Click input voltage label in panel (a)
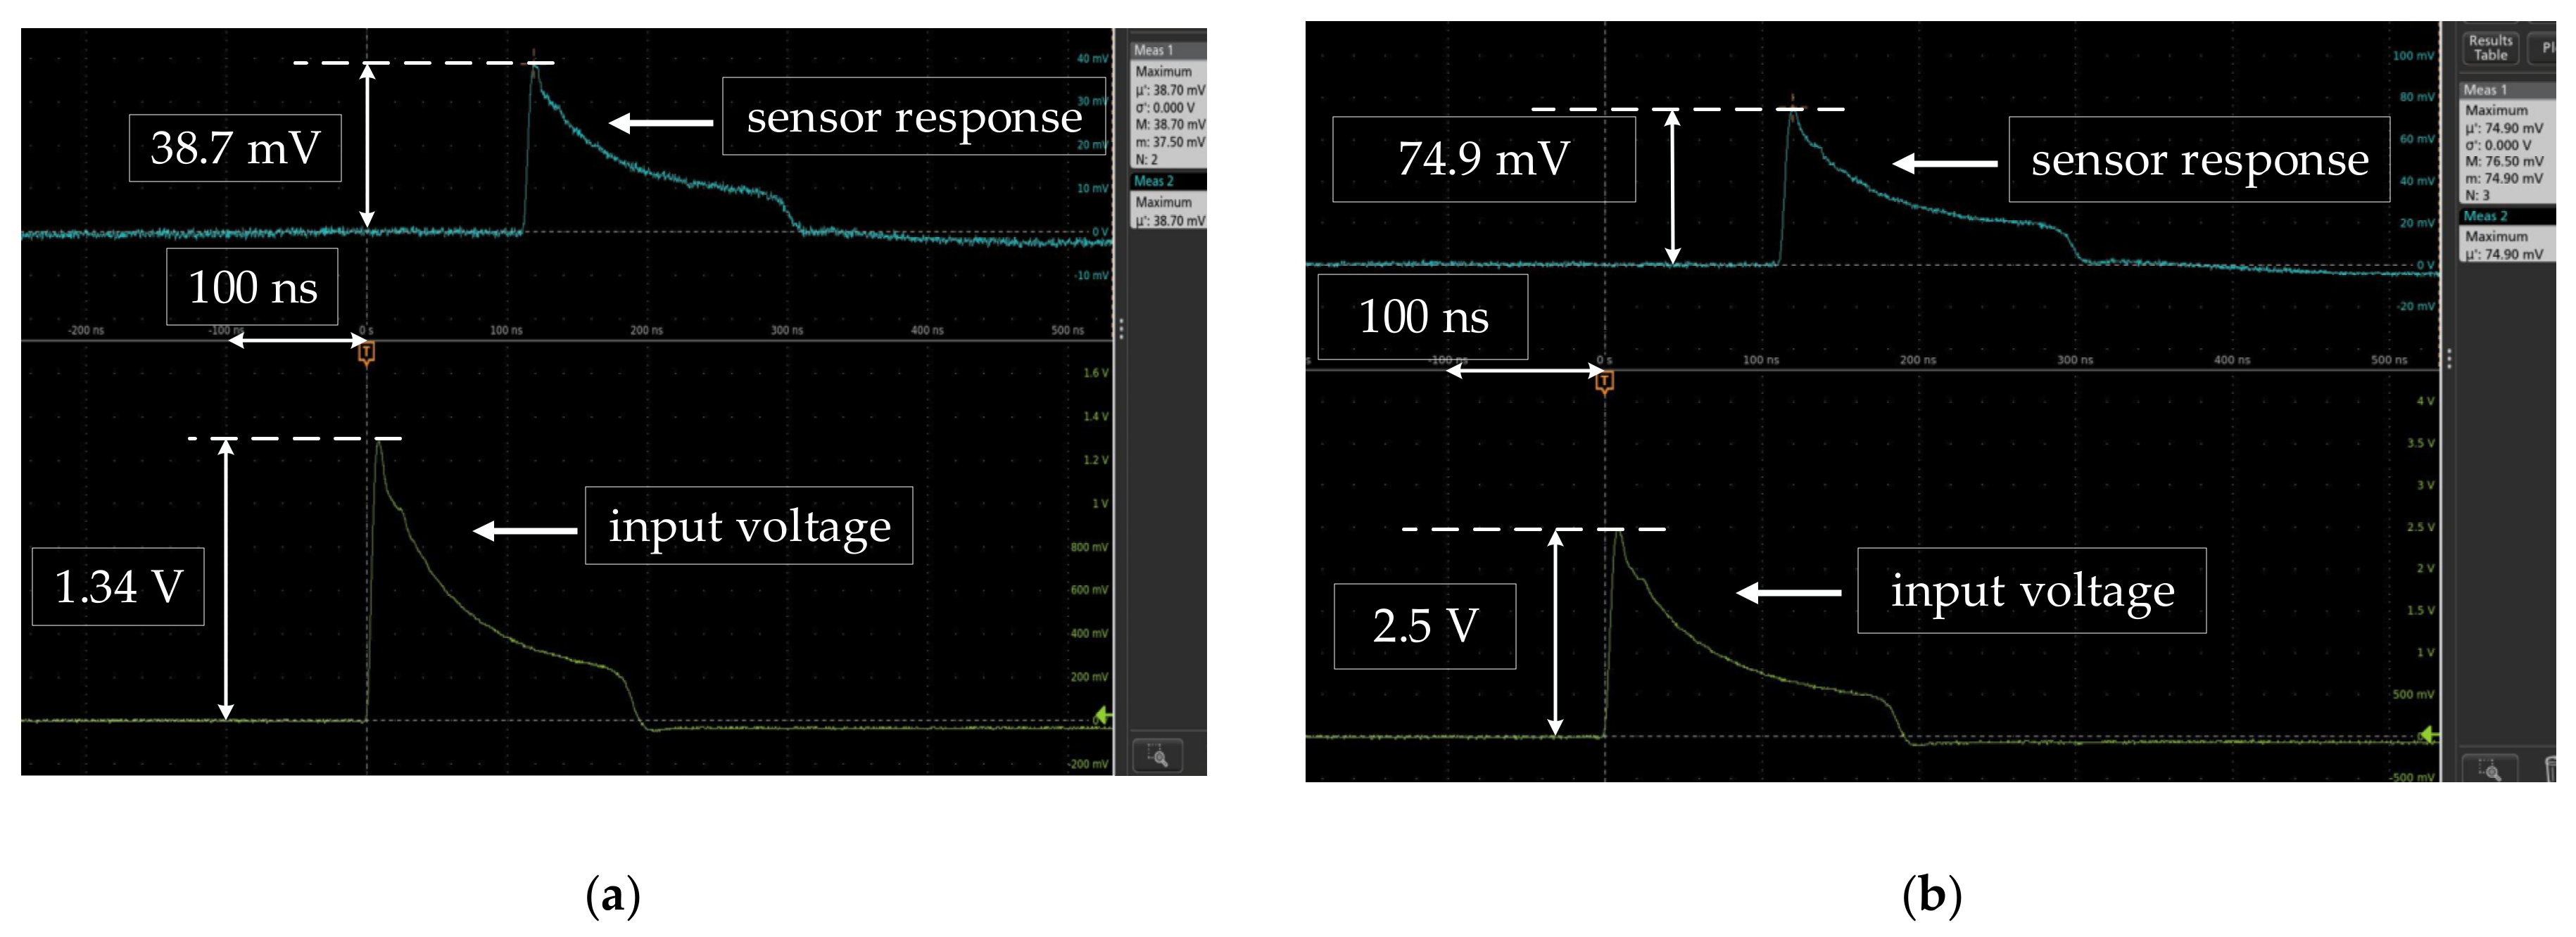Screen dimensions: 2576x937 pos(748,526)
